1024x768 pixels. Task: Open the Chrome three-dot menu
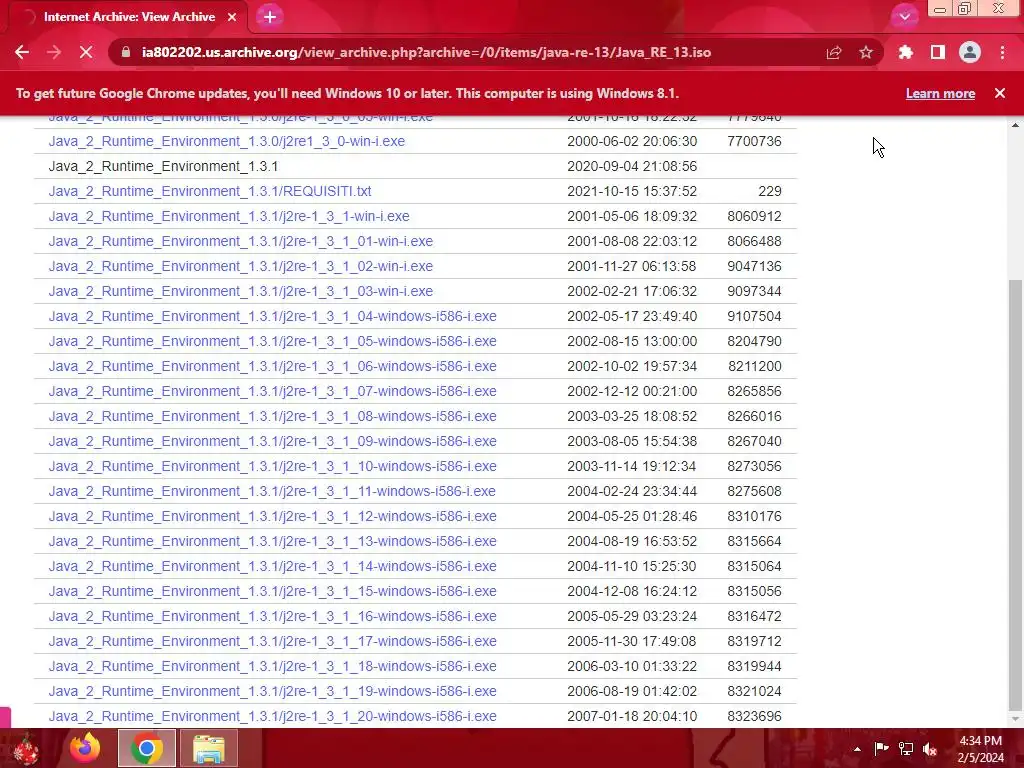pos(1002,52)
